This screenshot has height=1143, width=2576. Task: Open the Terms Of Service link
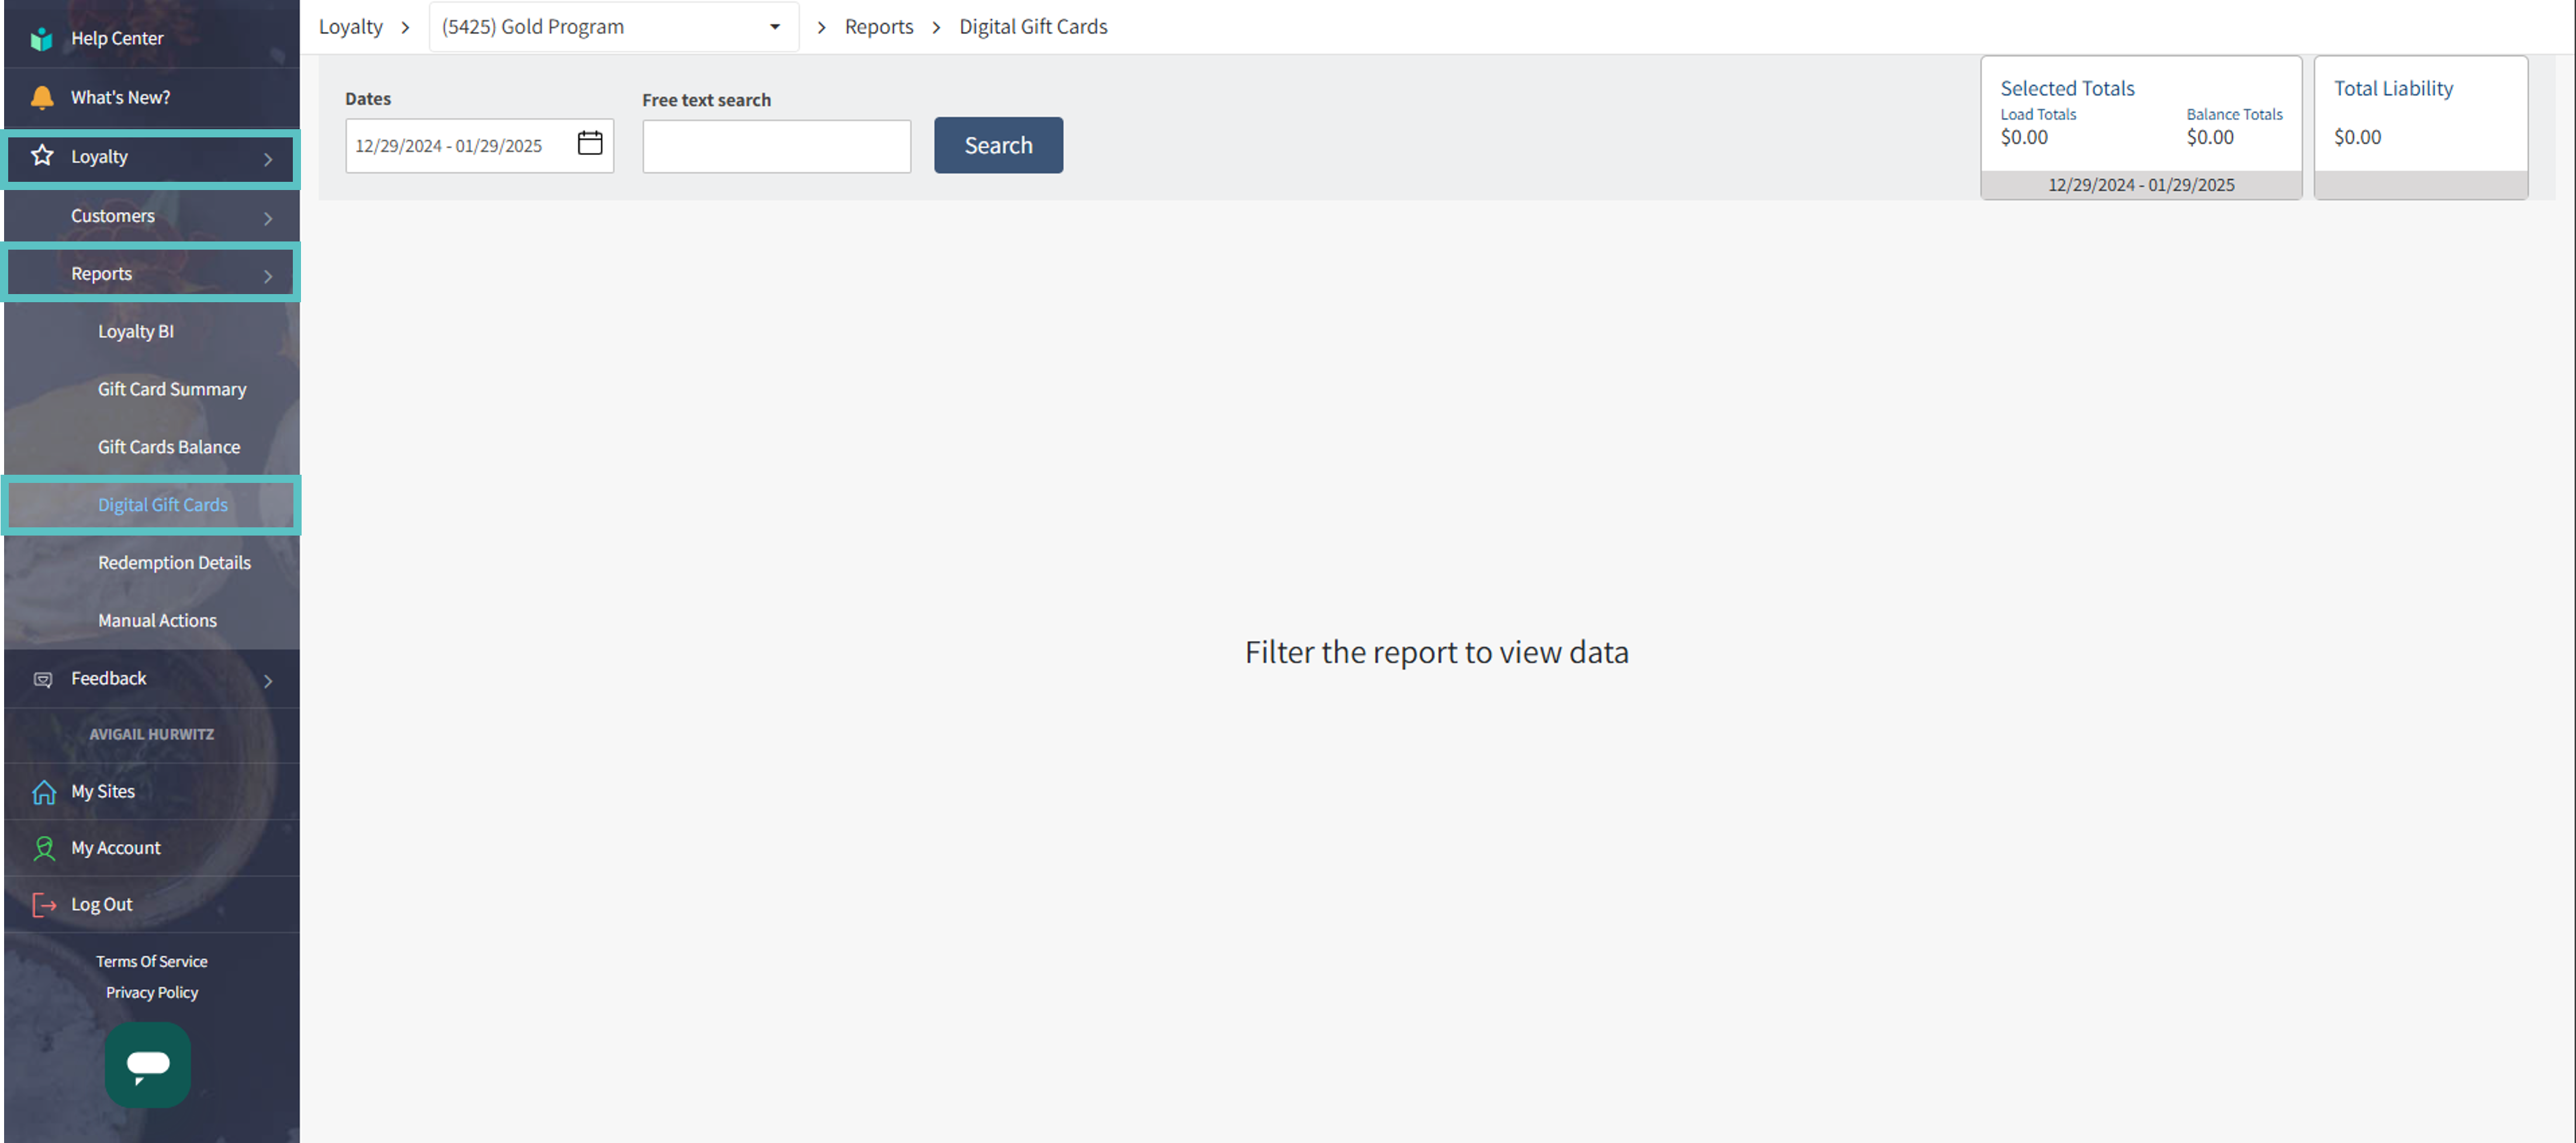152,961
